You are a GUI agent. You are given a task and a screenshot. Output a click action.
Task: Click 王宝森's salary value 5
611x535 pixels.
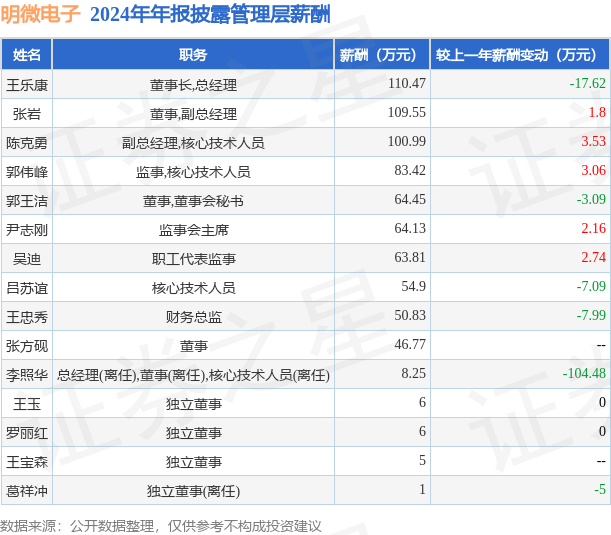tap(422, 461)
